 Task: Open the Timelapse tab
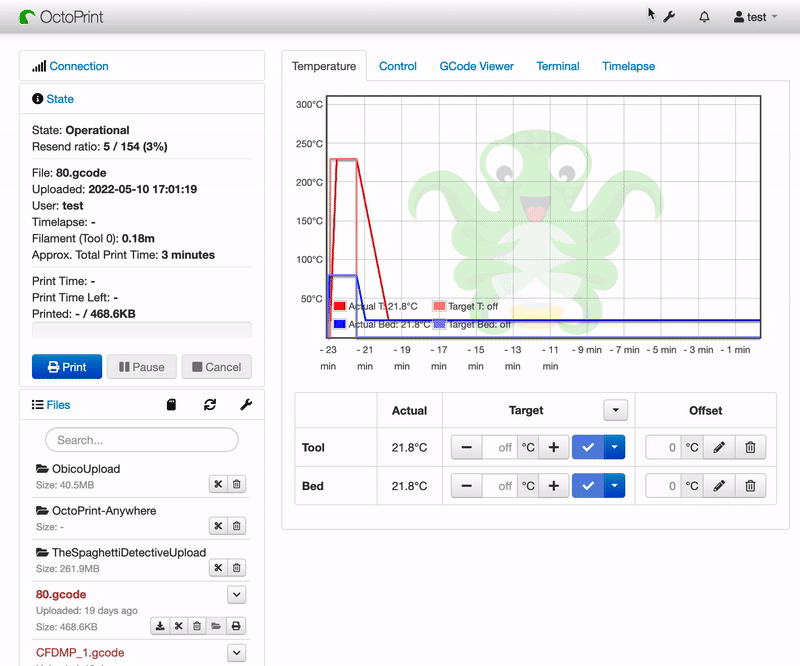point(628,66)
